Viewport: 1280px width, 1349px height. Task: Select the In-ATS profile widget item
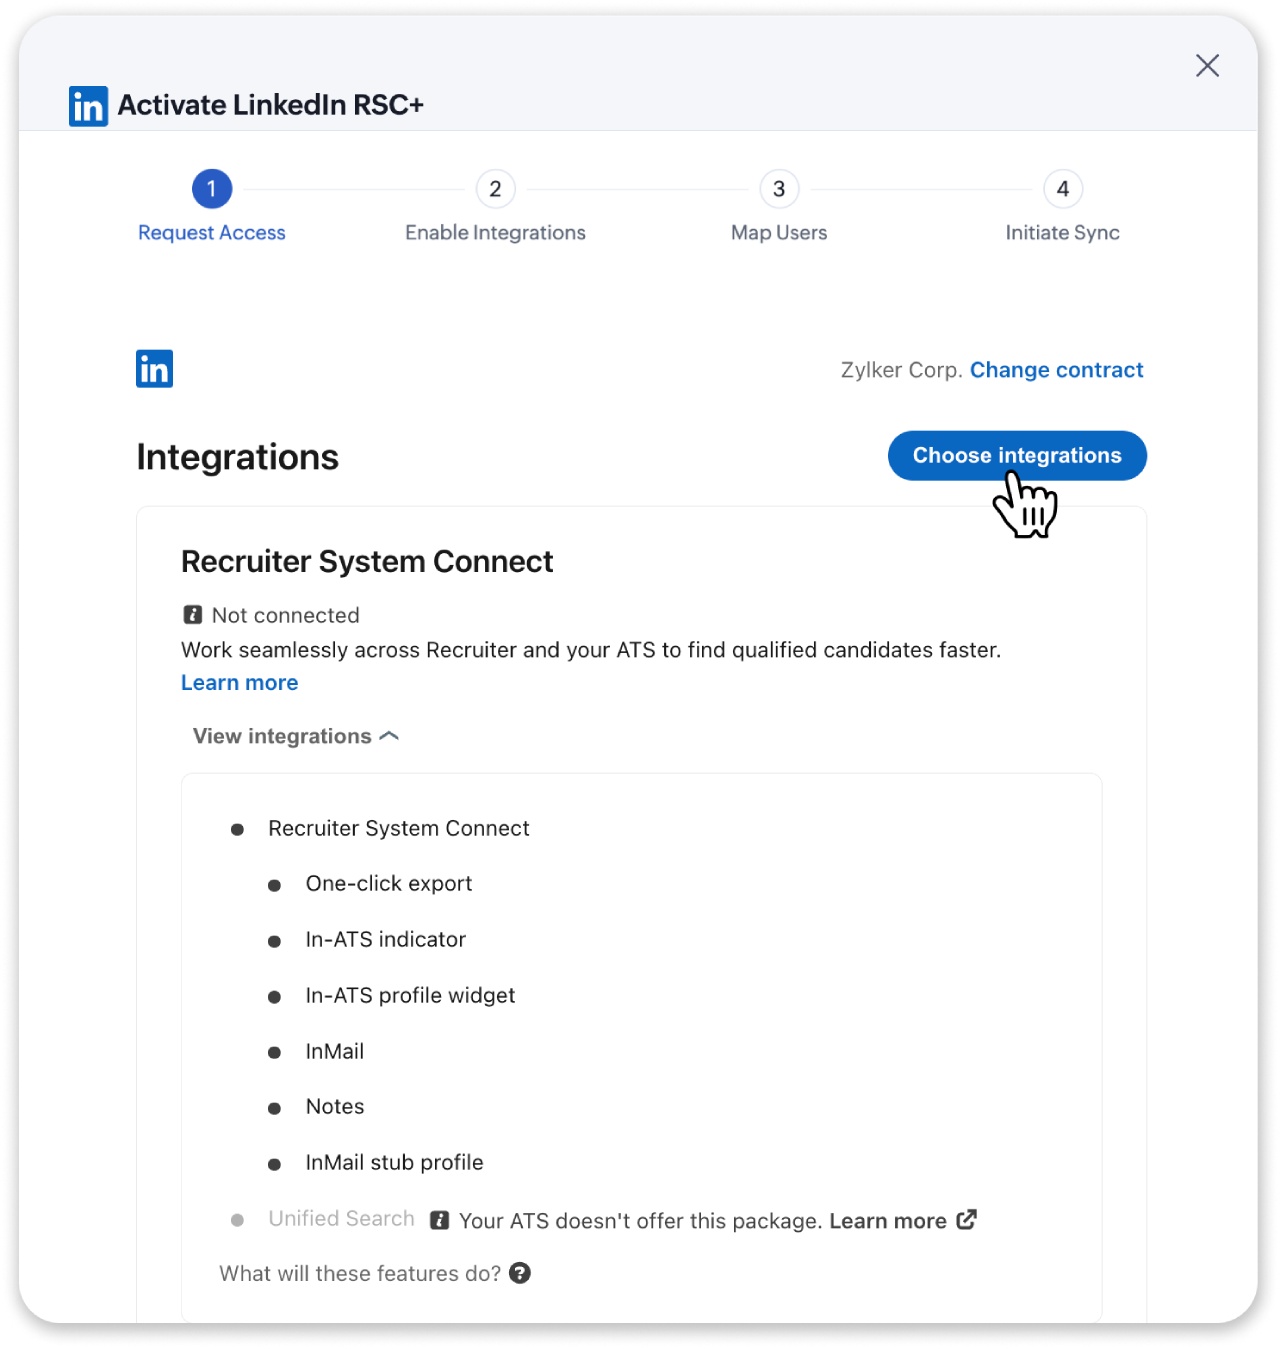(411, 996)
